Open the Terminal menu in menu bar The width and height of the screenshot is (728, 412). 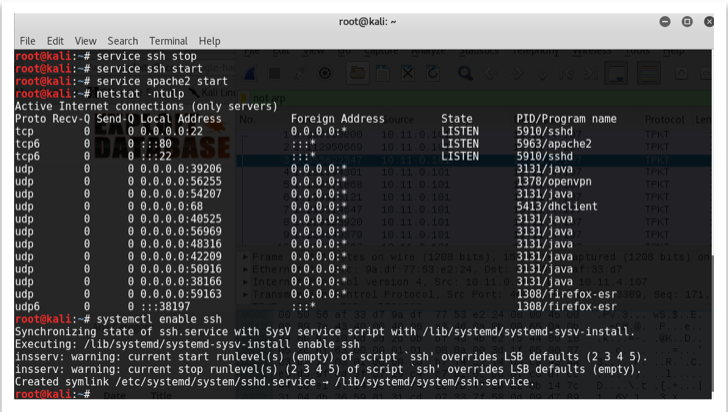click(x=168, y=41)
